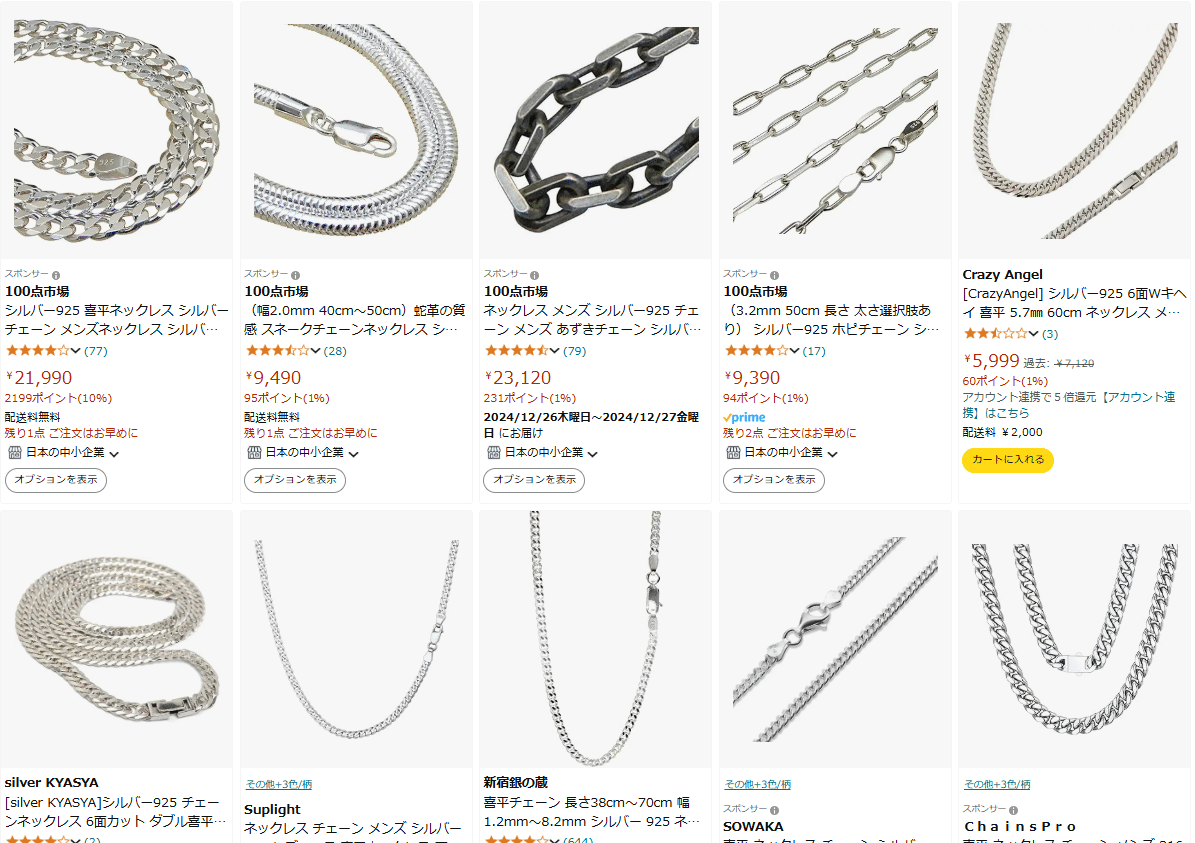Viewport: 1195px width, 843px height.
Task: Click the prime badge on ¥9,390 listing
Action: click(x=745, y=417)
